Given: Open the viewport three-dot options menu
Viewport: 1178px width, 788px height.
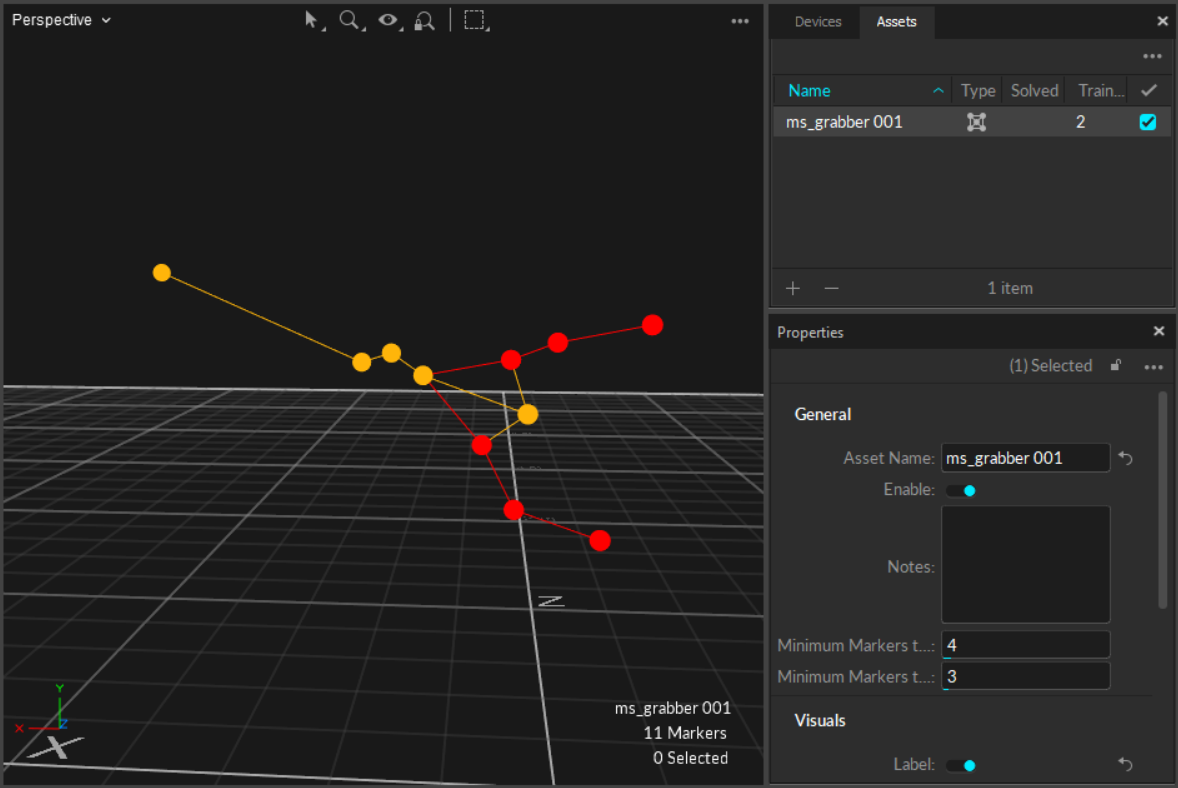Looking at the screenshot, I should tap(740, 21).
